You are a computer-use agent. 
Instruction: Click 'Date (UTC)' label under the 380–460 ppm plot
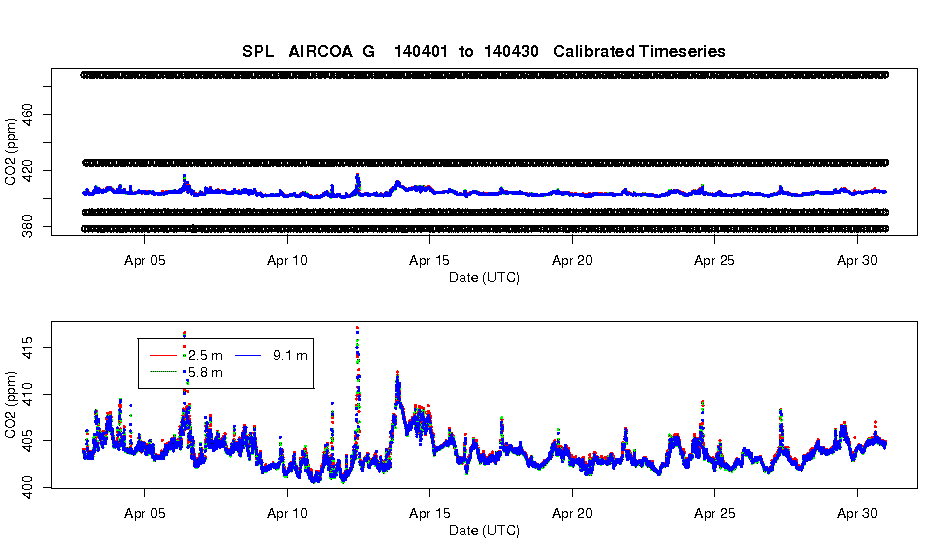point(484,277)
